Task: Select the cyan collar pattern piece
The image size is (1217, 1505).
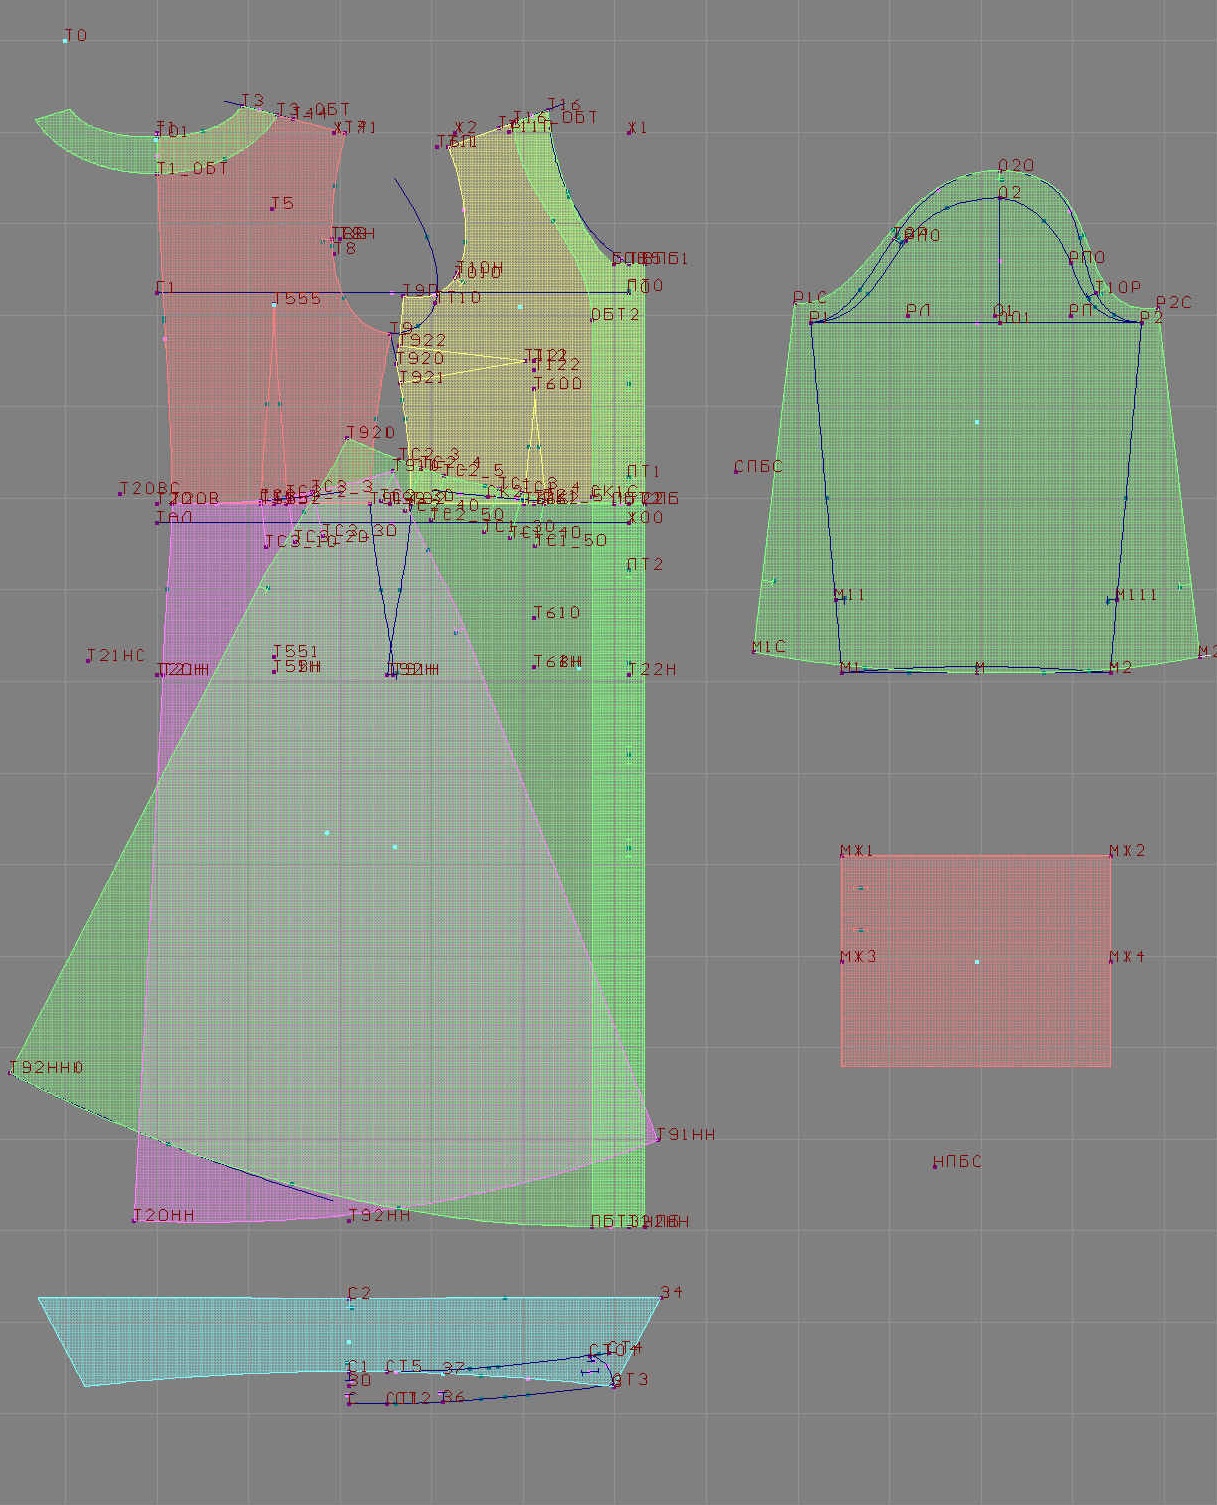Action: pyautogui.click(x=200, y=1340)
